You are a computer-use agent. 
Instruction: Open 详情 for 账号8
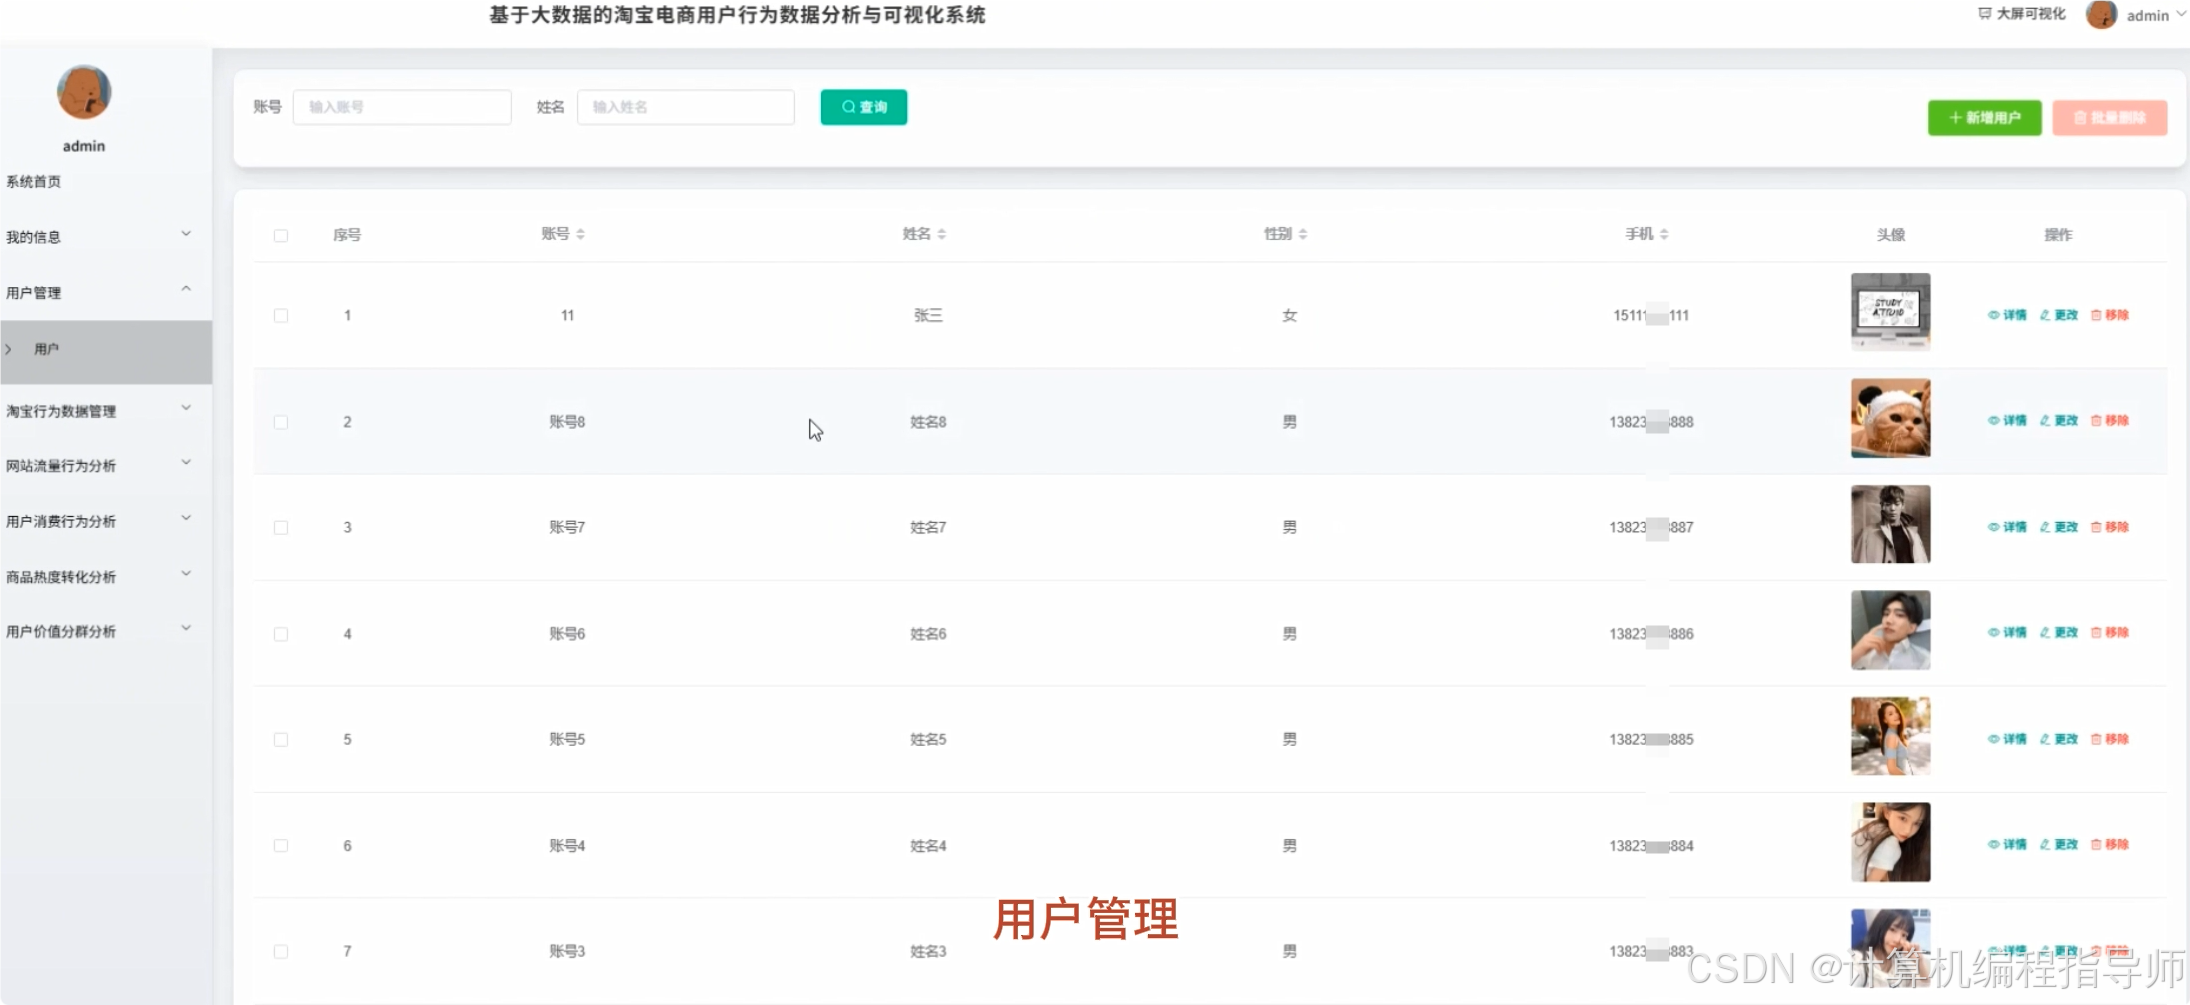click(x=2007, y=421)
